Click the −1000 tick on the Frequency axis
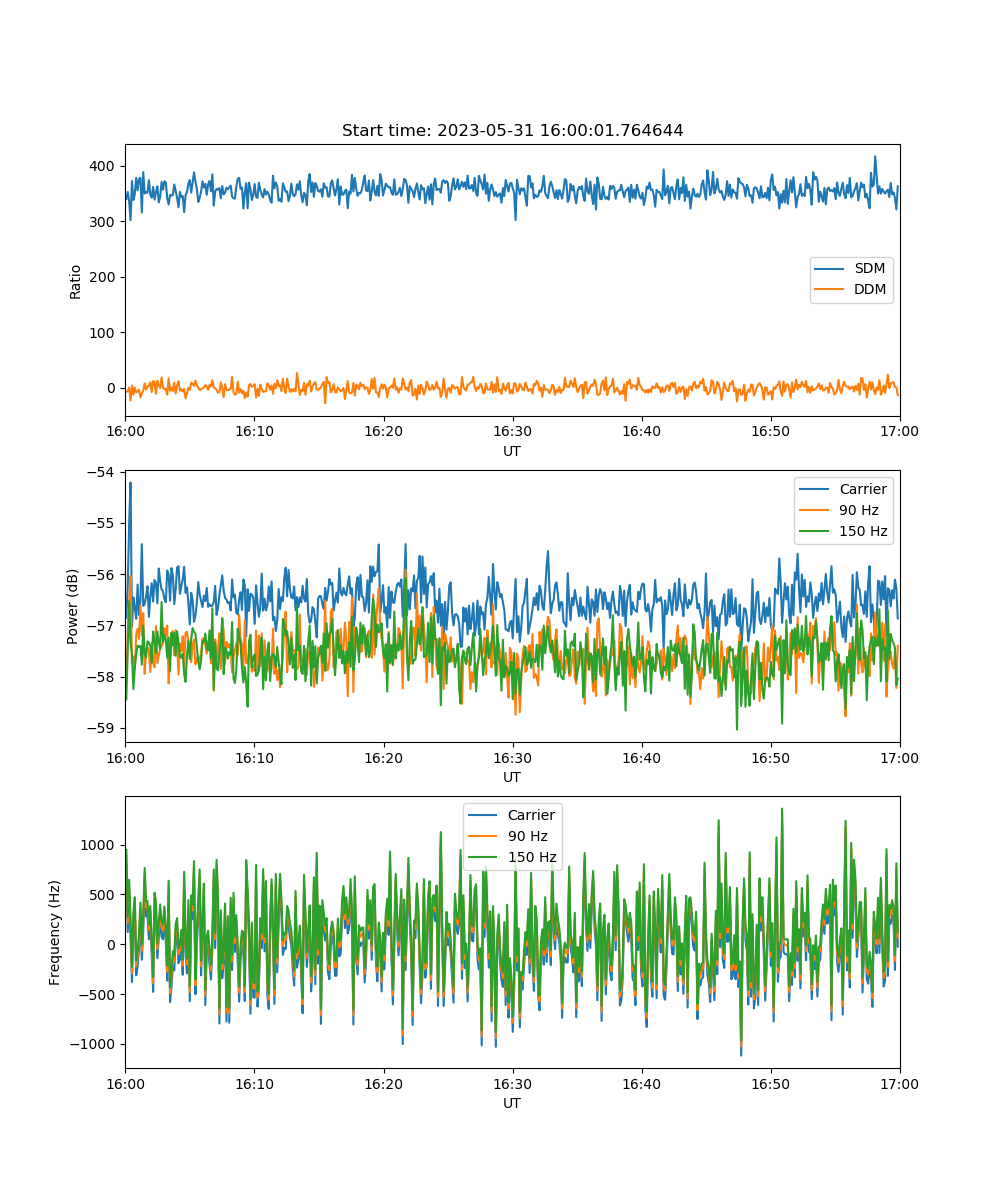 (x=92, y=1044)
